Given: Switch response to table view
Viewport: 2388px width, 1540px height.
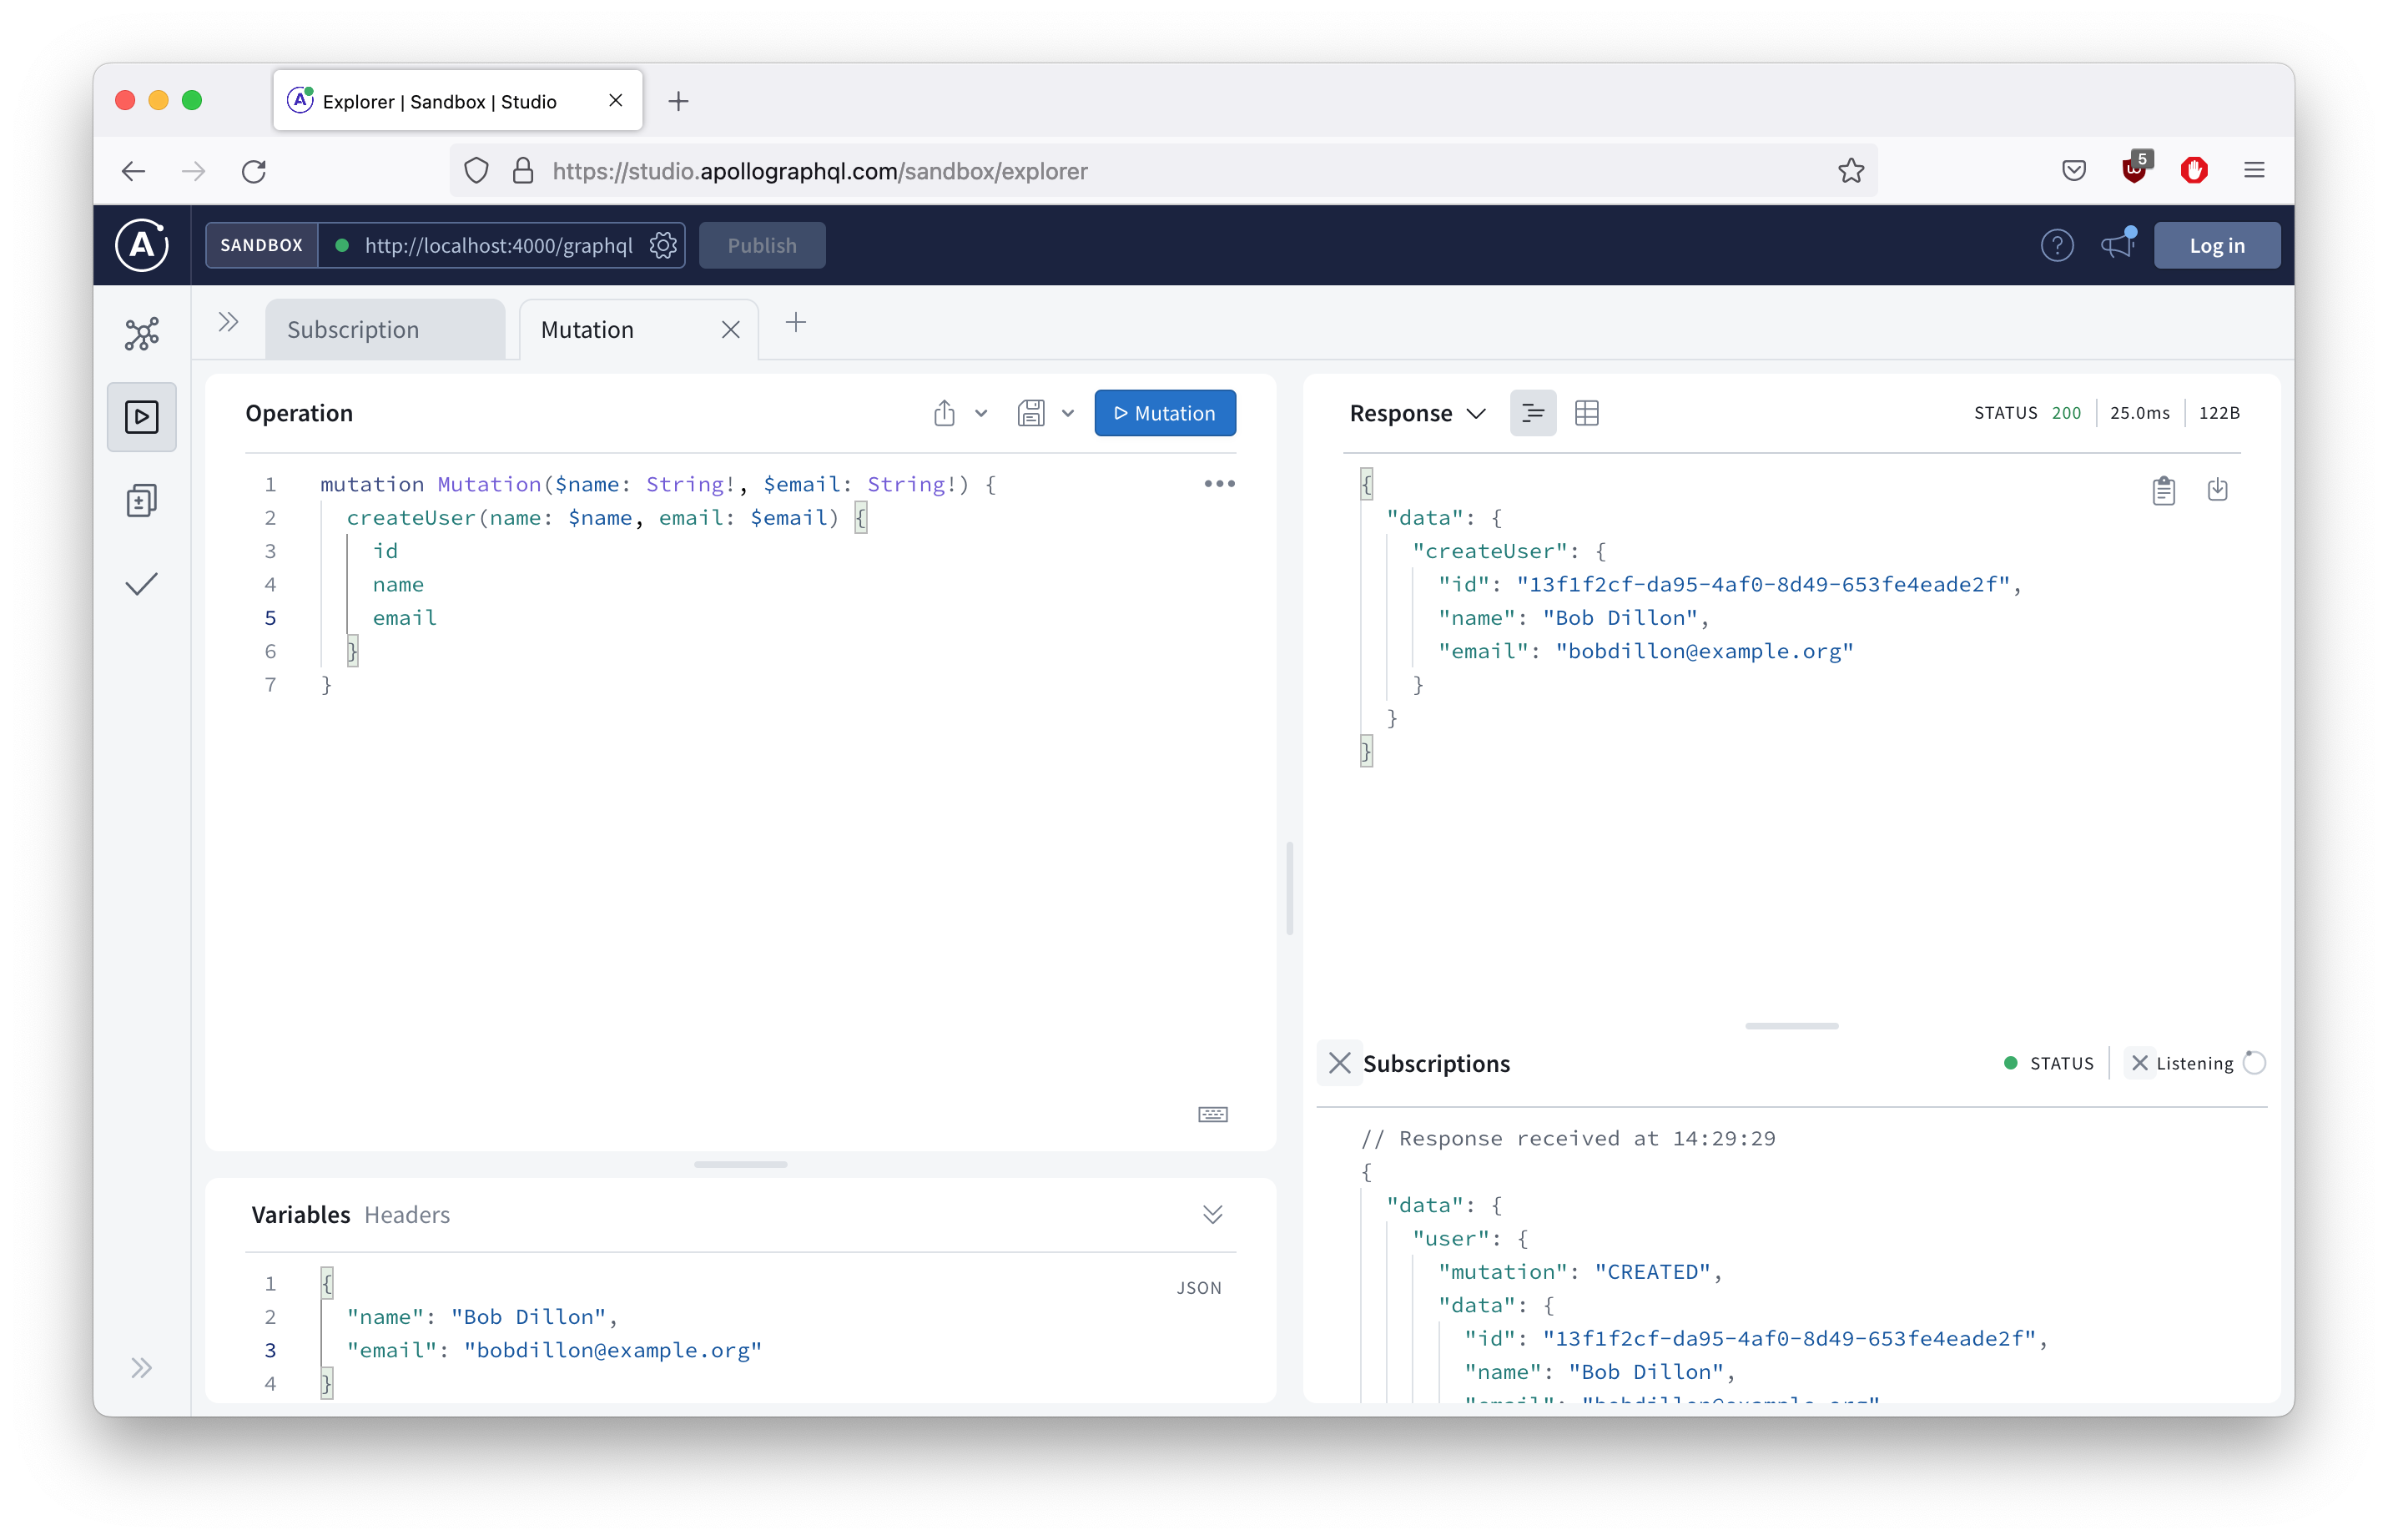Looking at the screenshot, I should 1586,413.
